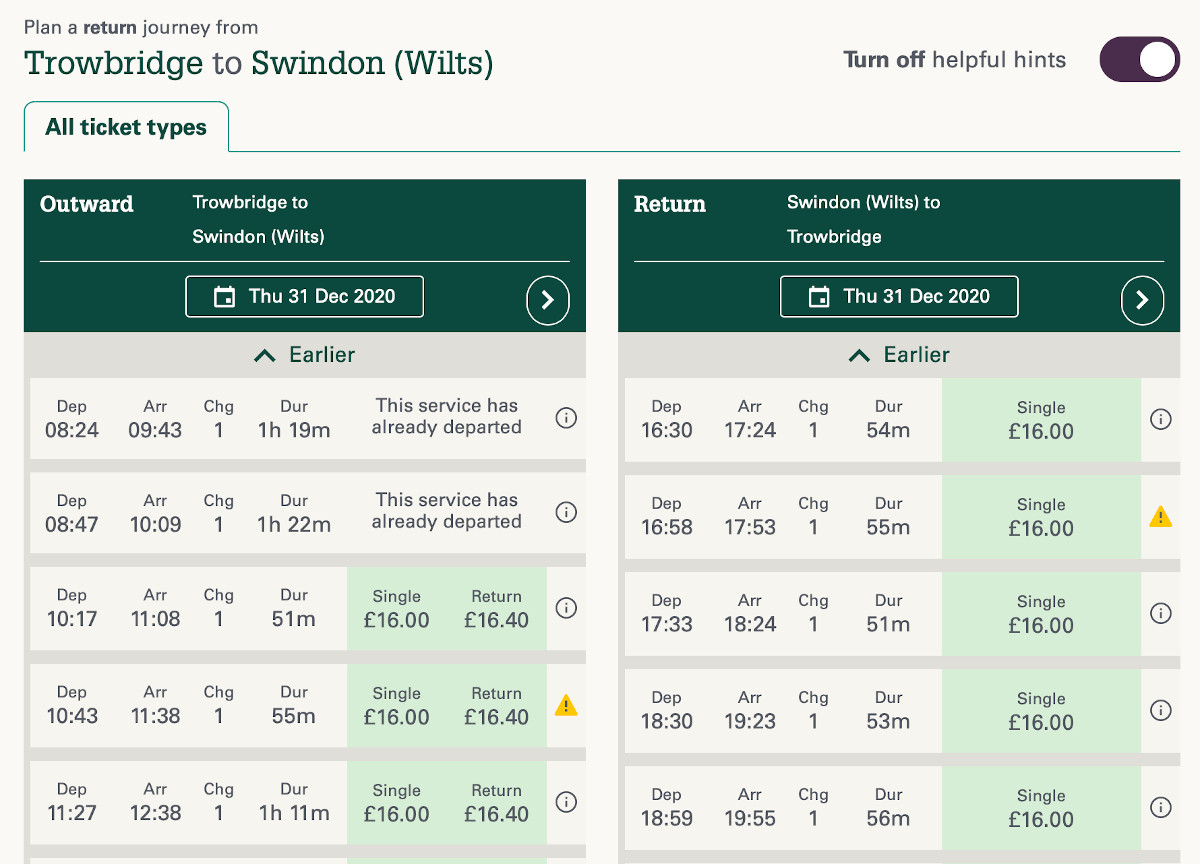
Task: Show earlier outward trains
Action: (305, 355)
